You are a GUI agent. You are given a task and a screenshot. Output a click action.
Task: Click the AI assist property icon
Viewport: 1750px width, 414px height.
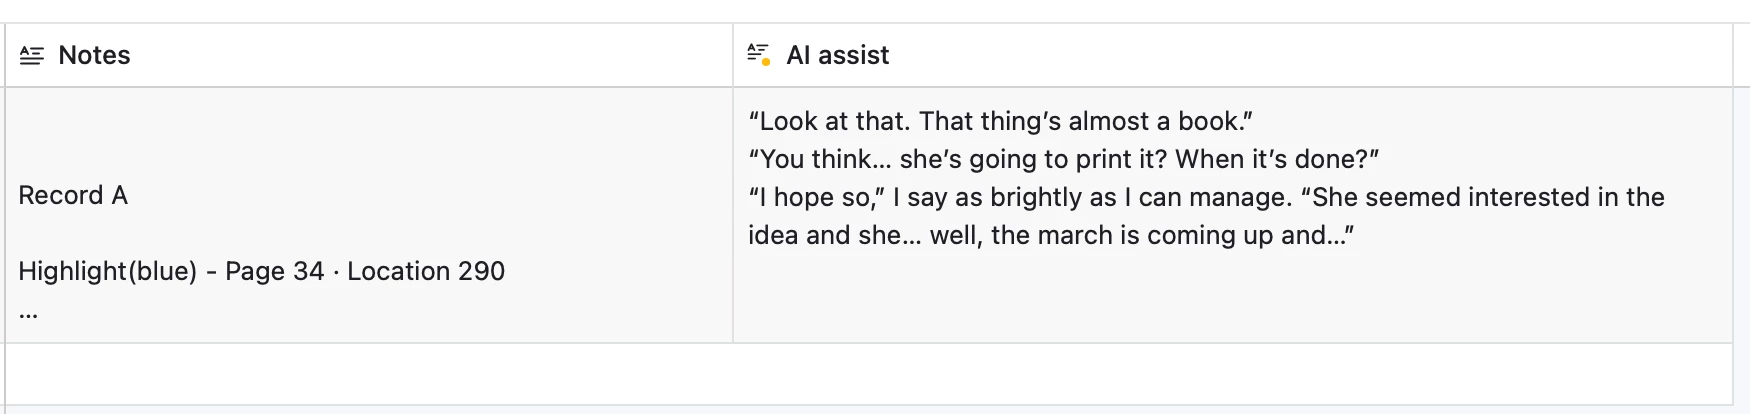(759, 55)
